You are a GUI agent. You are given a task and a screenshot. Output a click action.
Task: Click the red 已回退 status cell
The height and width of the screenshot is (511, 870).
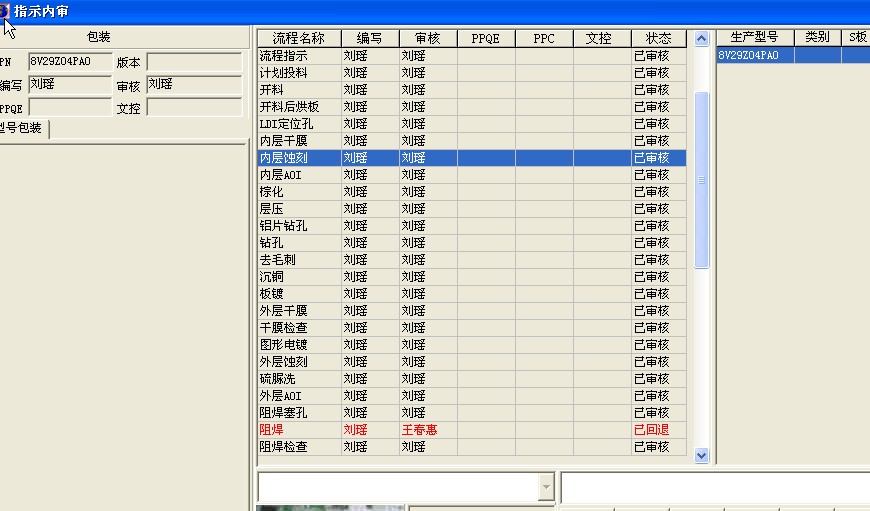[x=659, y=430]
